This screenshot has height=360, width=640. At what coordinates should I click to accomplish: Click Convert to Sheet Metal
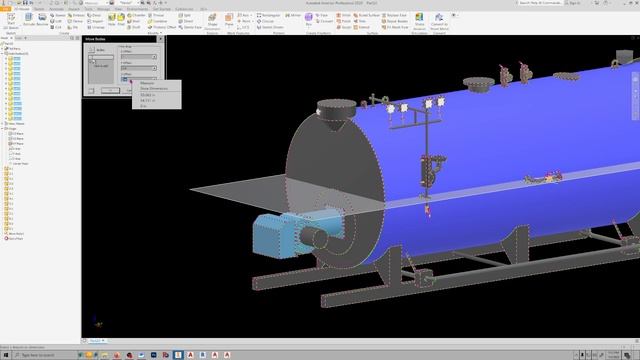pos(439,21)
